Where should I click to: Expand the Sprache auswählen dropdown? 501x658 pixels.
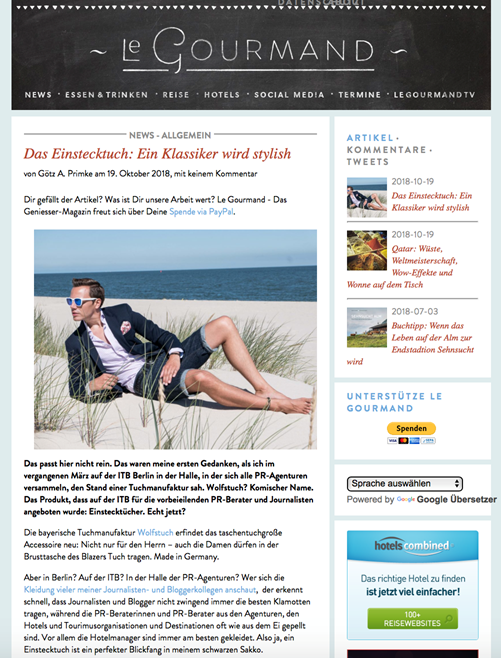point(404,484)
